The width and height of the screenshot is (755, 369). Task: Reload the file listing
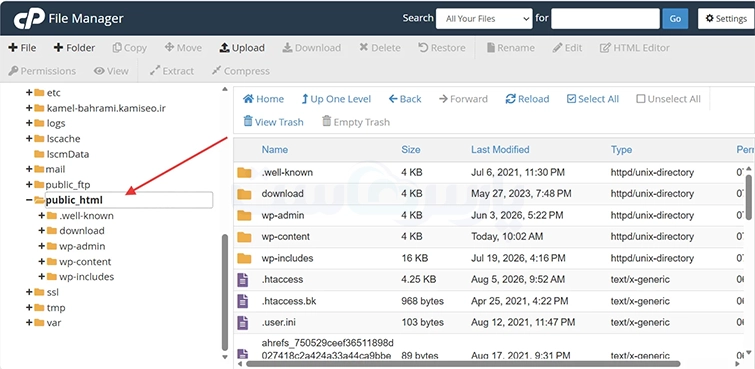click(x=527, y=99)
